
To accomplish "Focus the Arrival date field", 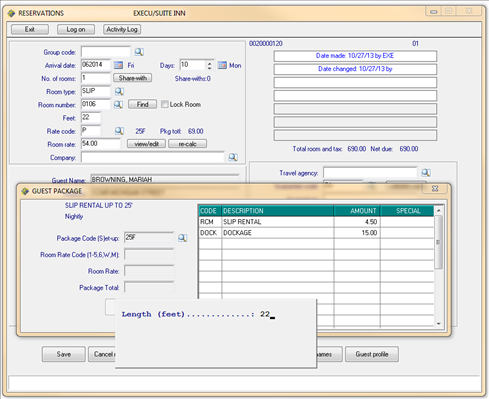I will click(x=96, y=65).
